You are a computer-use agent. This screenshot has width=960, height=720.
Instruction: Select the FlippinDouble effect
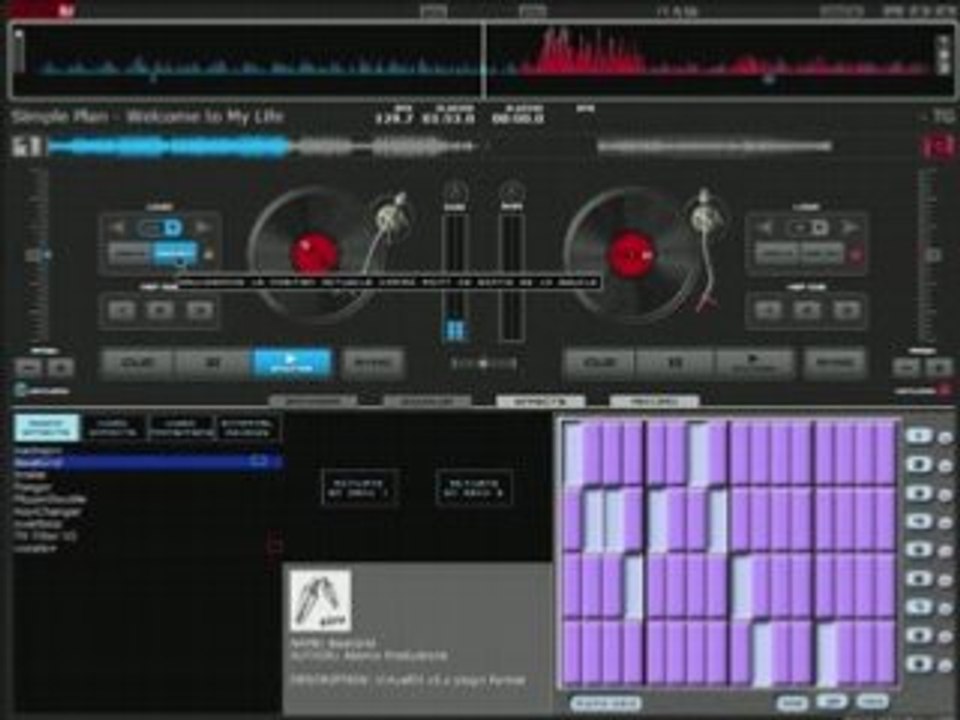(50, 499)
